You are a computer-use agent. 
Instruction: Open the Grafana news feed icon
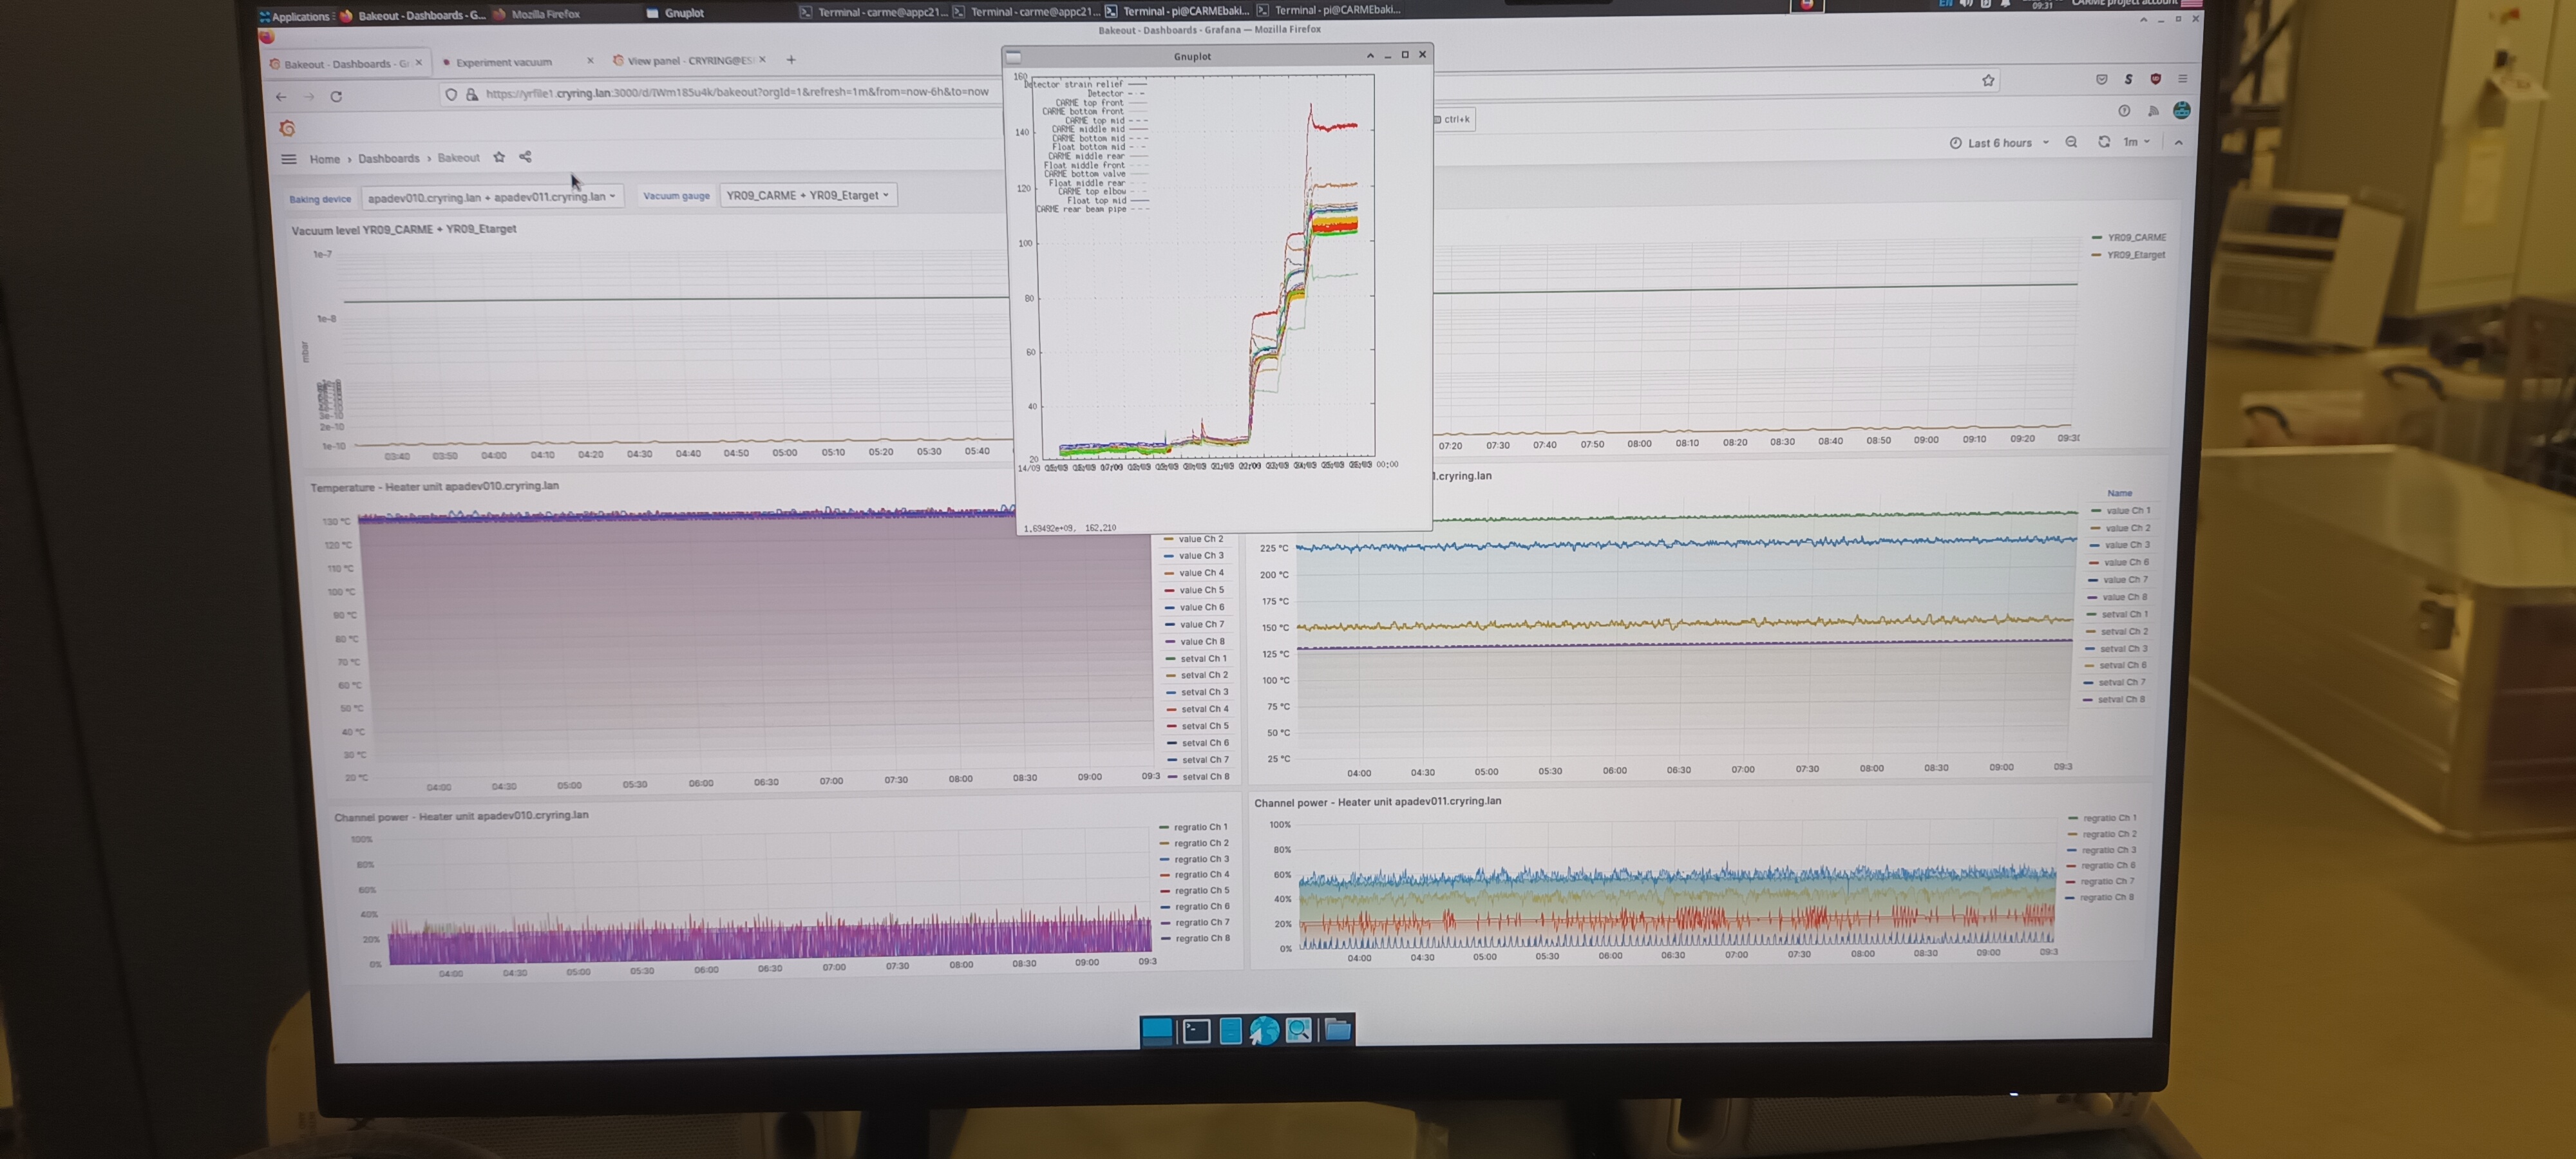click(2153, 111)
